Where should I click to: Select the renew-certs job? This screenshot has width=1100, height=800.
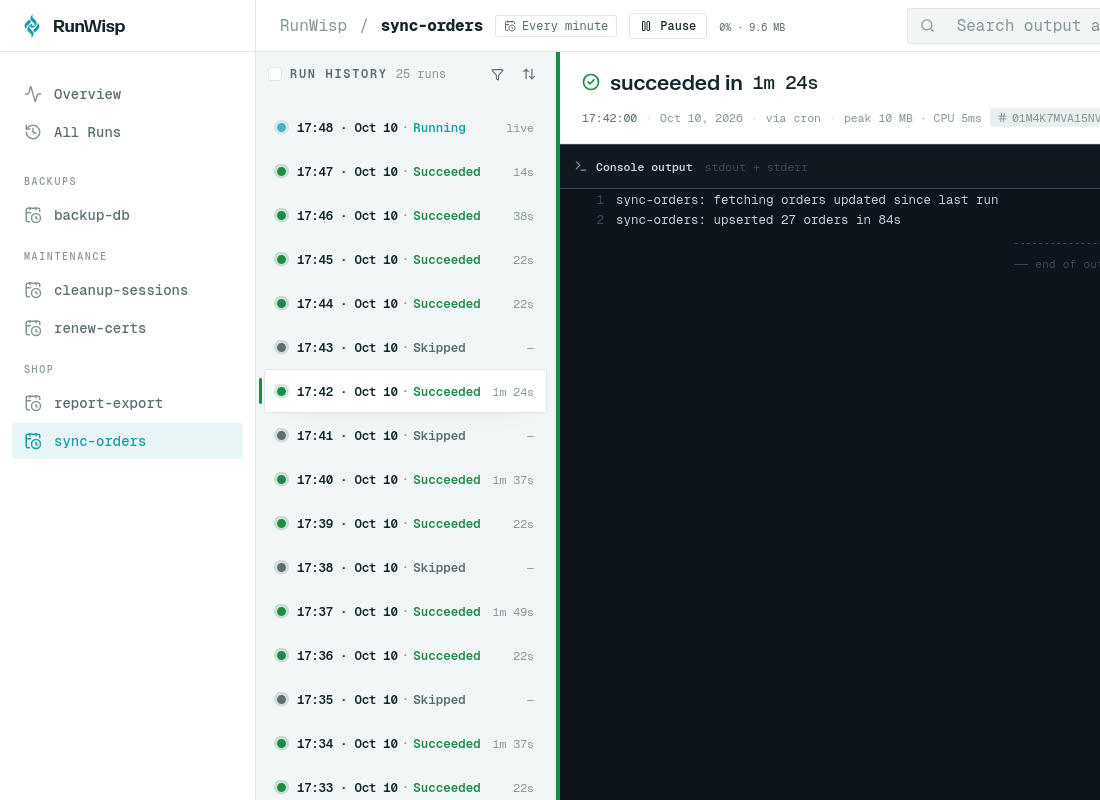tap(128, 328)
